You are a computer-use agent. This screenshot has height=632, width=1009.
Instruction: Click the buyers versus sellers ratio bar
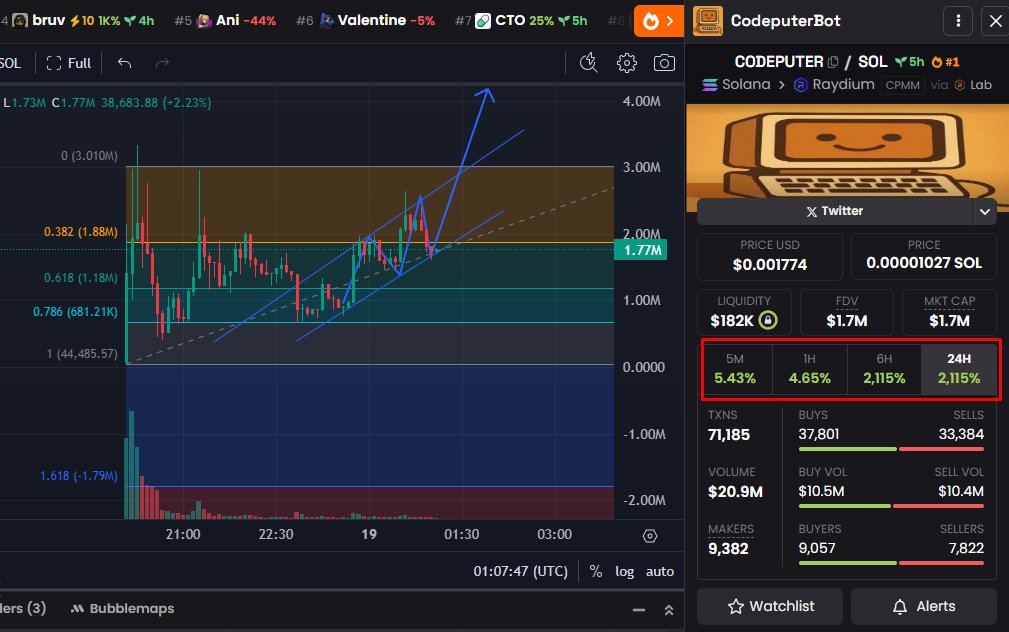click(x=891, y=563)
